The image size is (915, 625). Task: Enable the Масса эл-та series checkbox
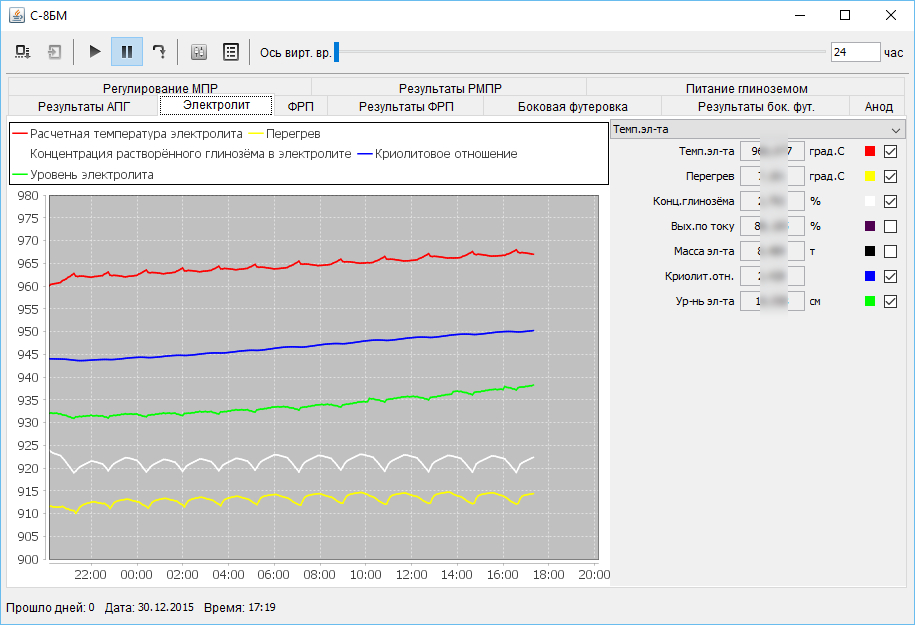(890, 251)
